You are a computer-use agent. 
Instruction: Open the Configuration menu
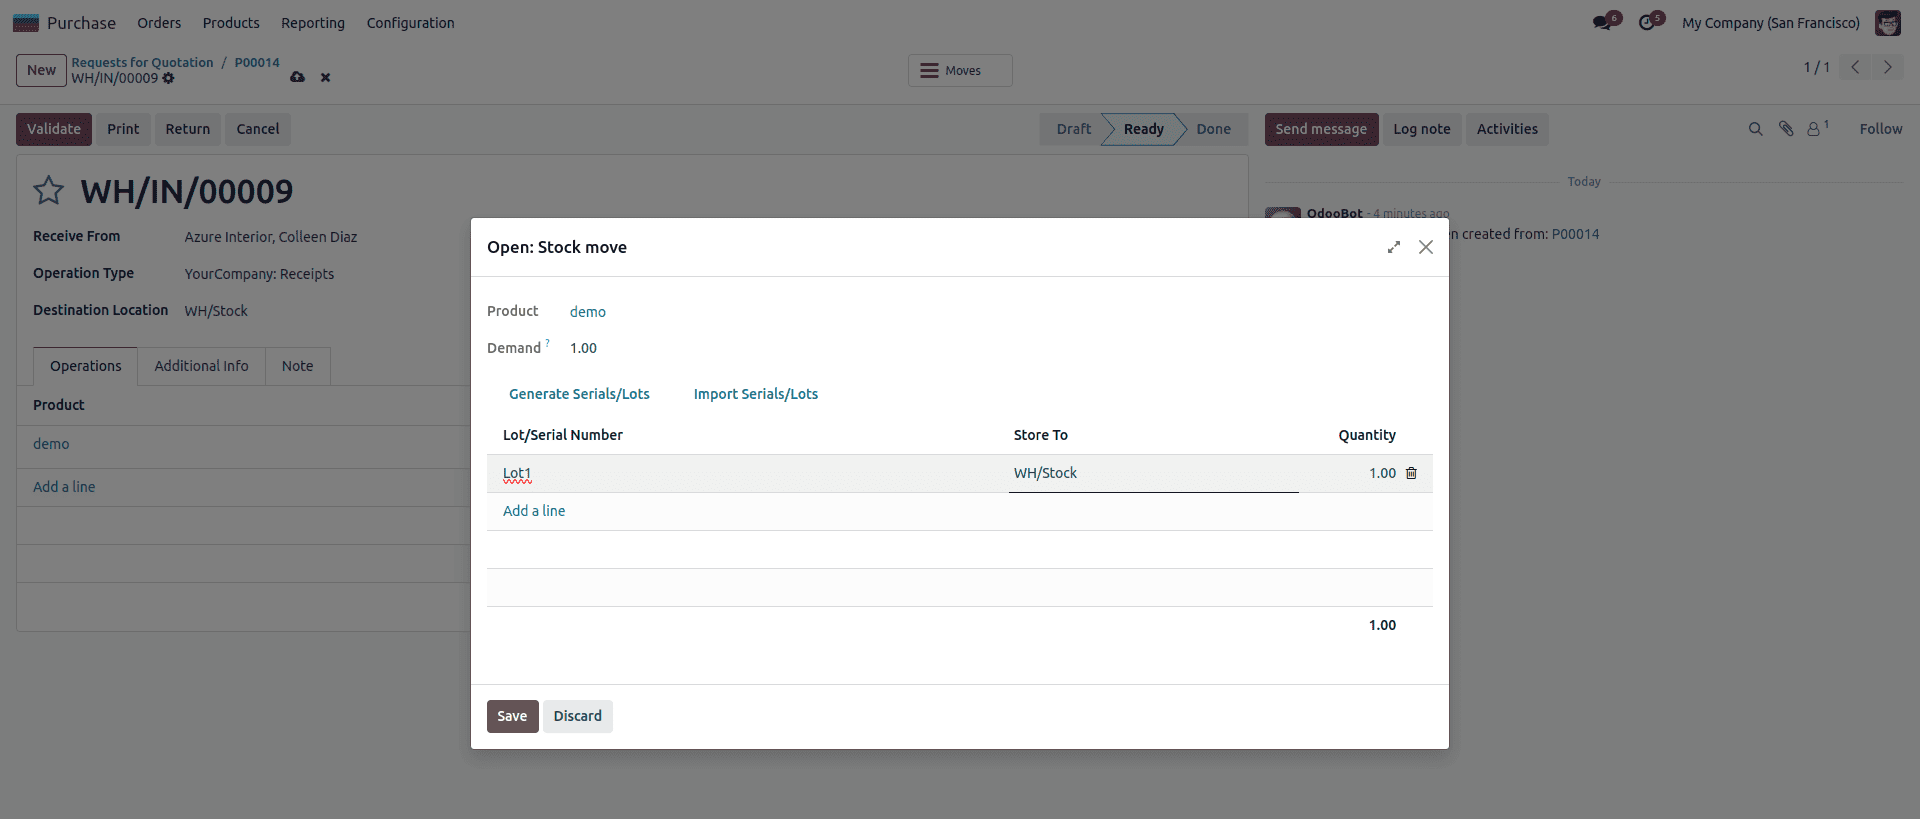410,22
